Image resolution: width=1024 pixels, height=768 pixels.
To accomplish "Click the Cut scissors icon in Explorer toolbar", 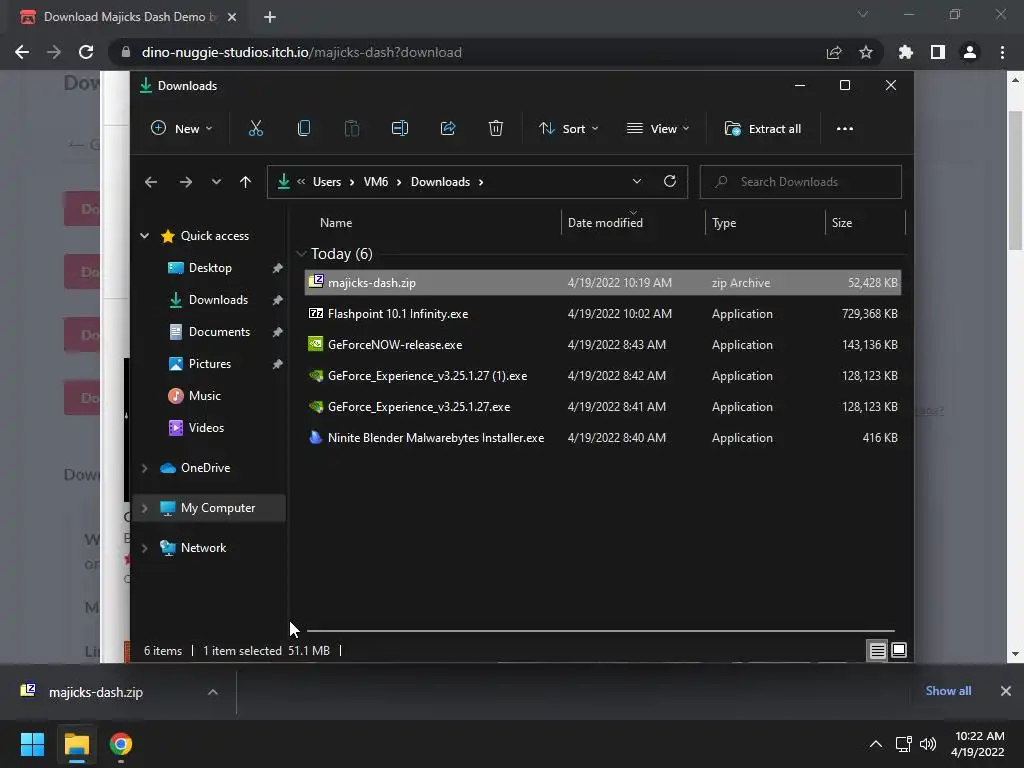I will point(255,129).
